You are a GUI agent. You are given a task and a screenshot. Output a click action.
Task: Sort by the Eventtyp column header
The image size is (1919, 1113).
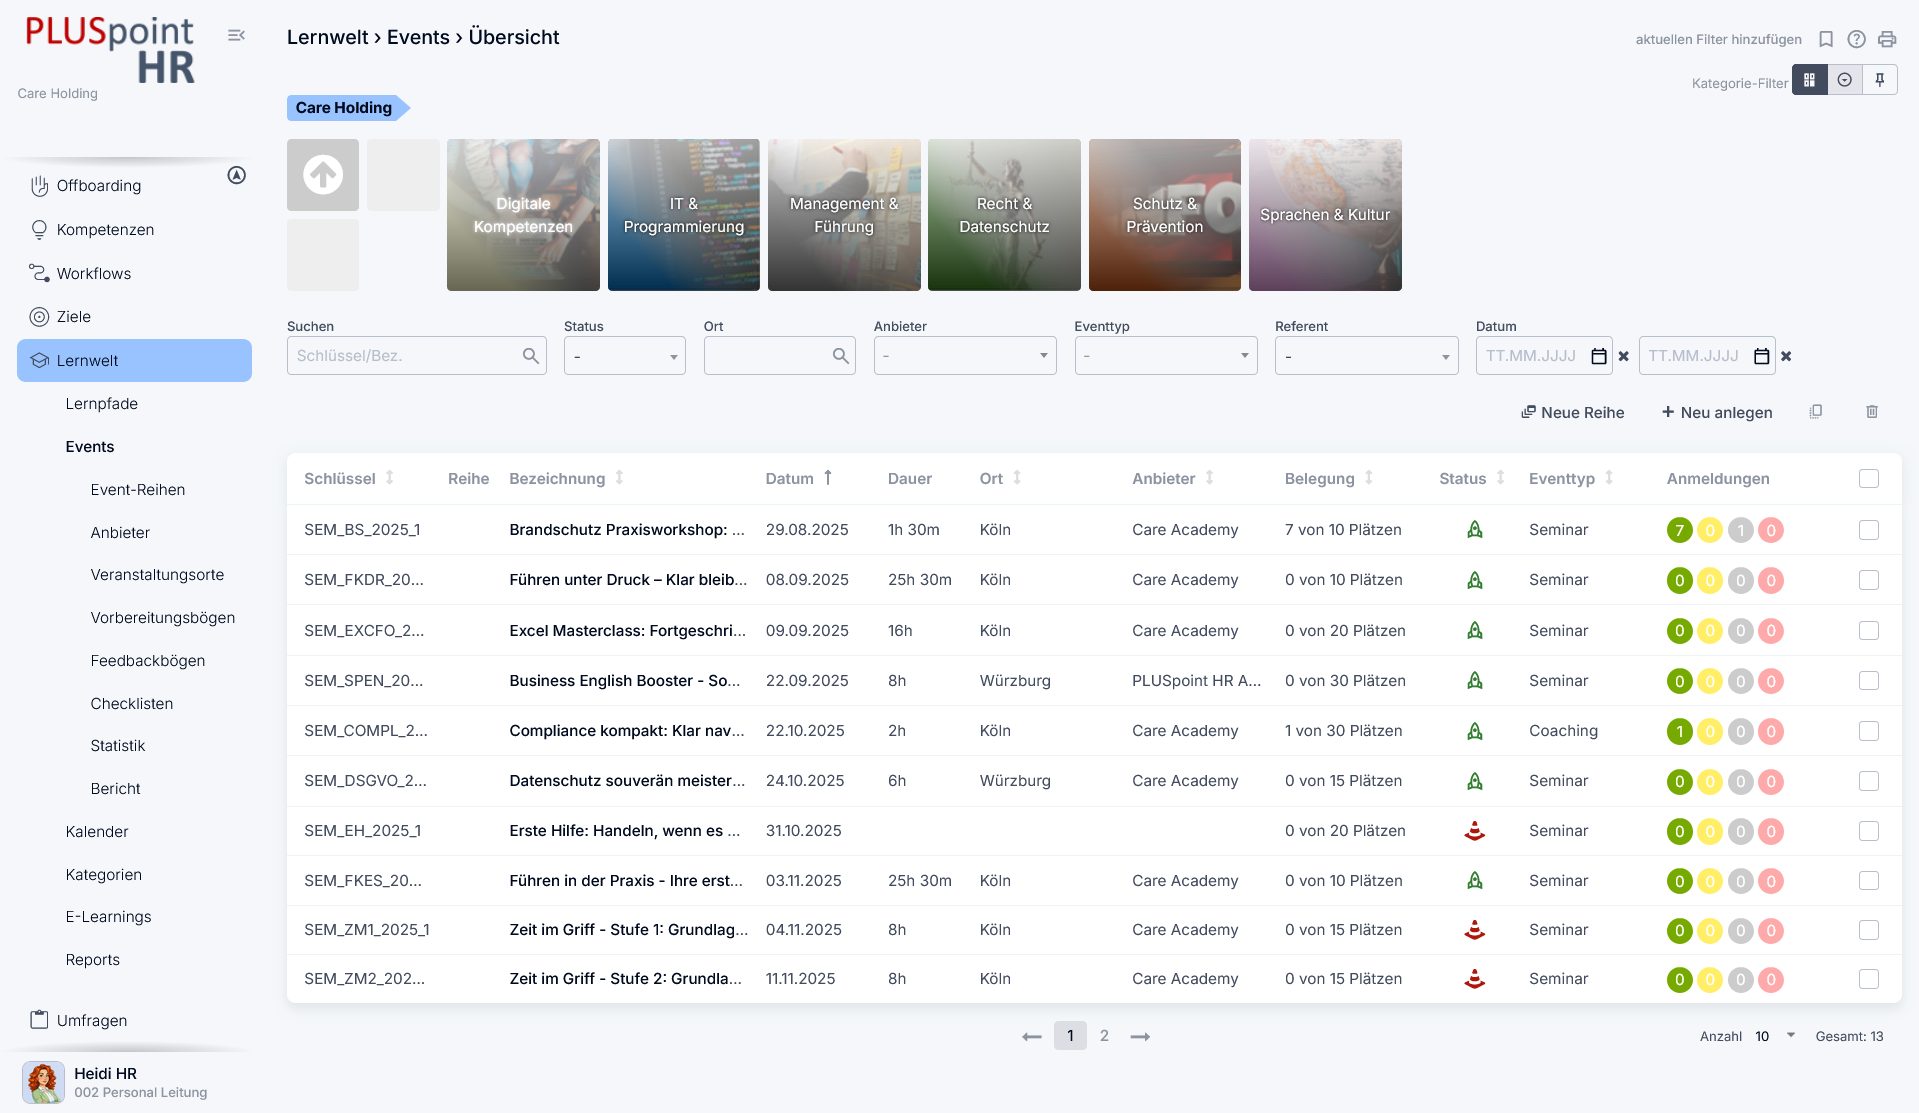click(x=1570, y=479)
